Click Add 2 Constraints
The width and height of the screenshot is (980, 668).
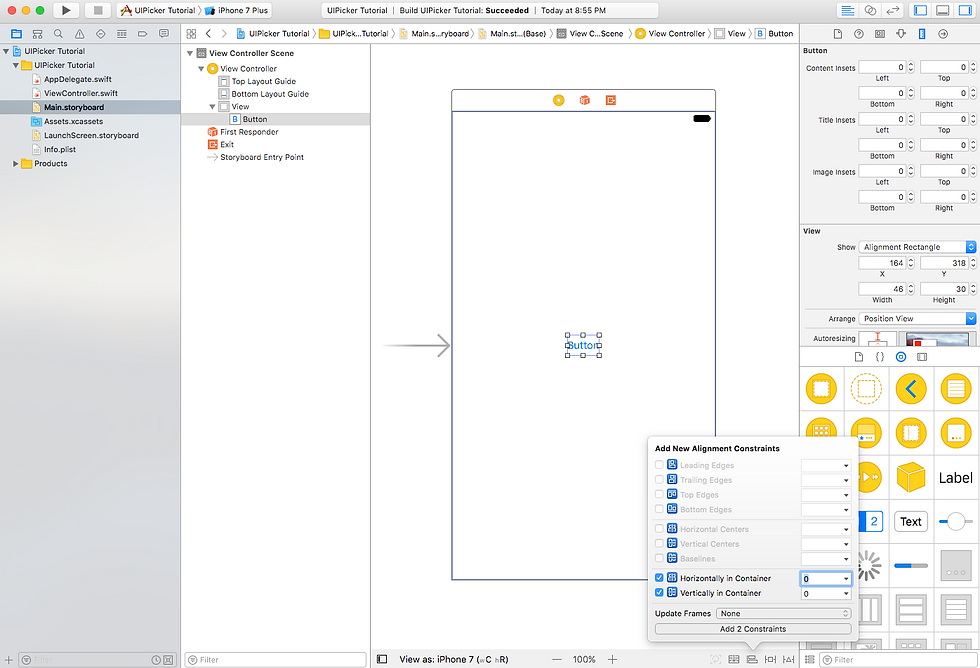(x=753, y=629)
